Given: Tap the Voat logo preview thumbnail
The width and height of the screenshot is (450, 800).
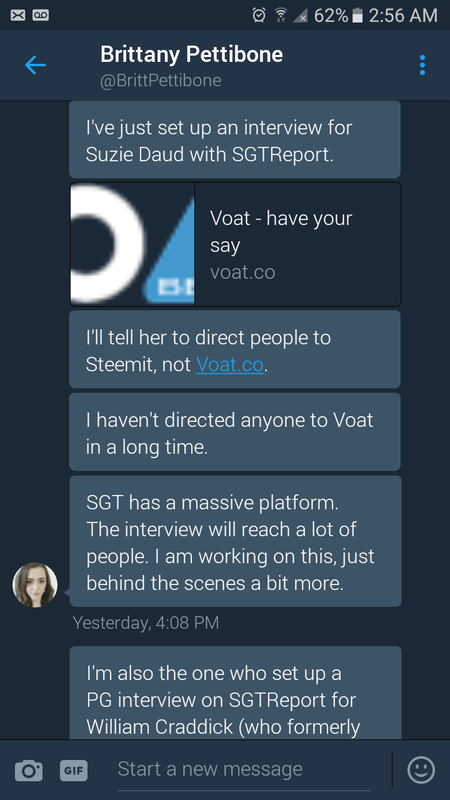Looking at the screenshot, I should (132, 244).
